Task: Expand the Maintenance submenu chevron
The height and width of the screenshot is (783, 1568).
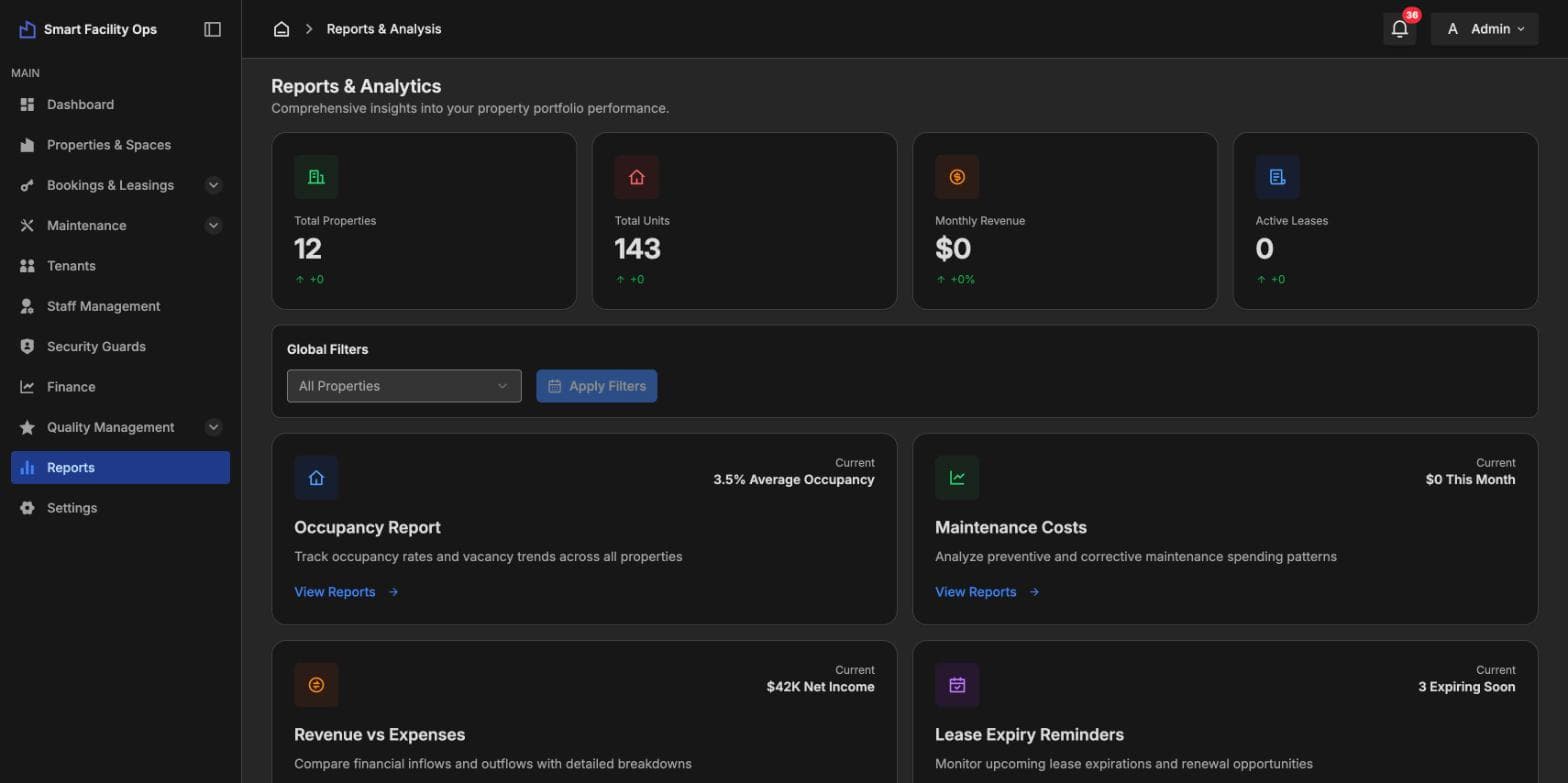Action: click(213, 225)
